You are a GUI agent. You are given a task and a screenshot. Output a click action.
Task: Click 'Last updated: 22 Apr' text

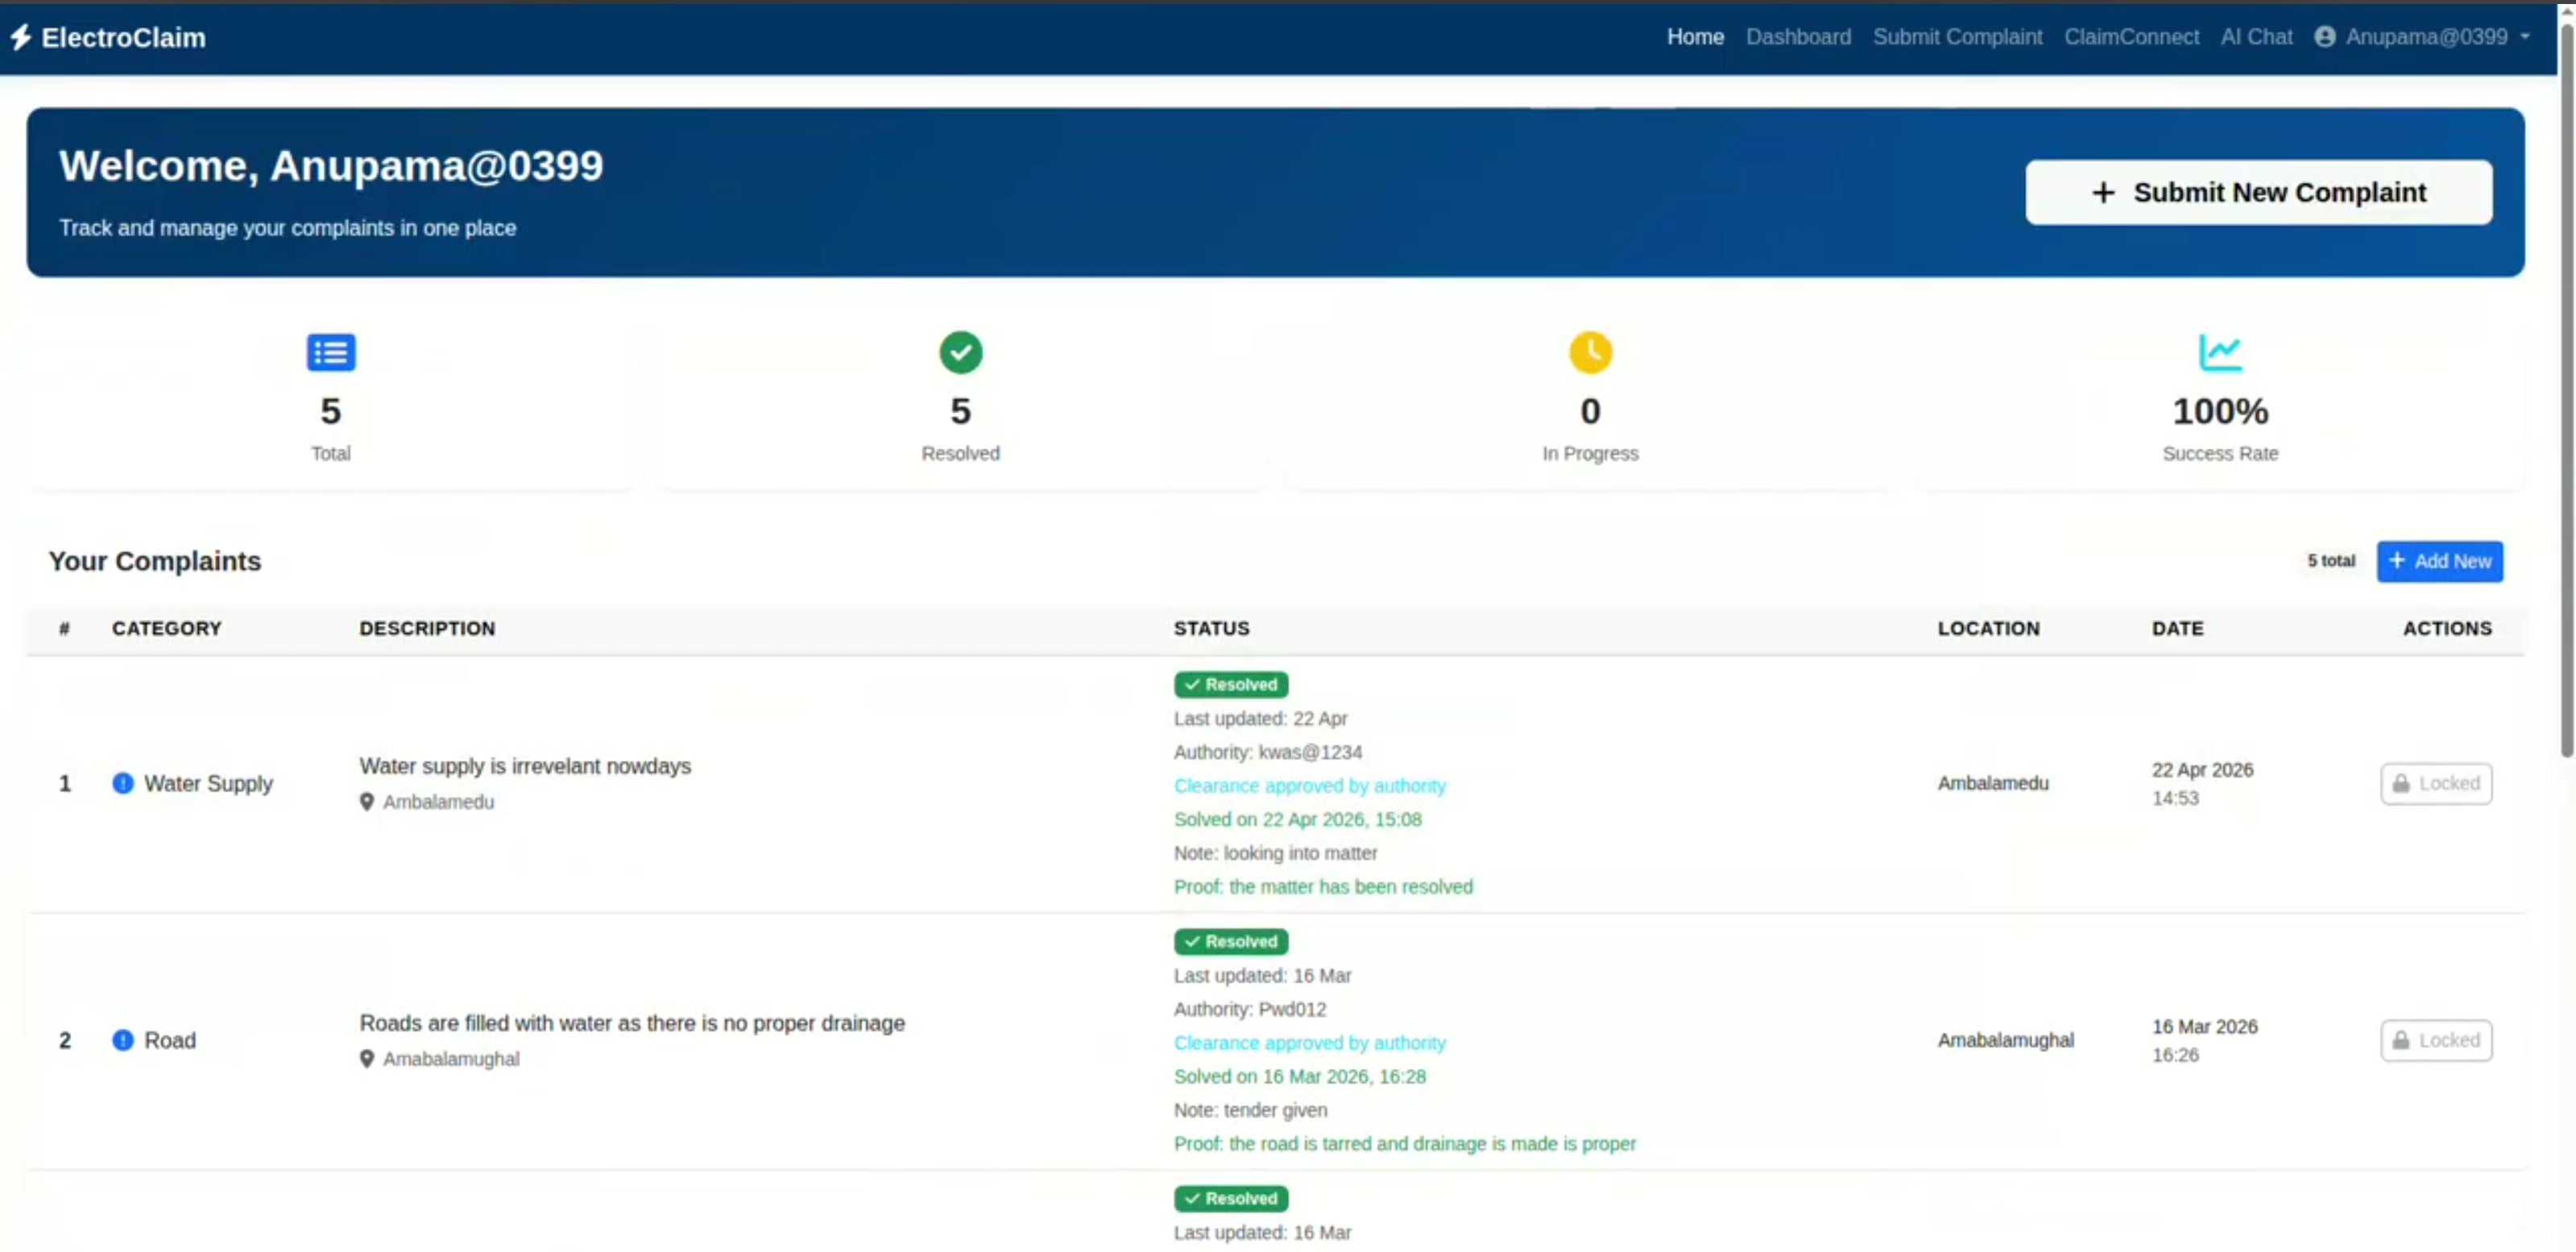[x=1260, y=718]
